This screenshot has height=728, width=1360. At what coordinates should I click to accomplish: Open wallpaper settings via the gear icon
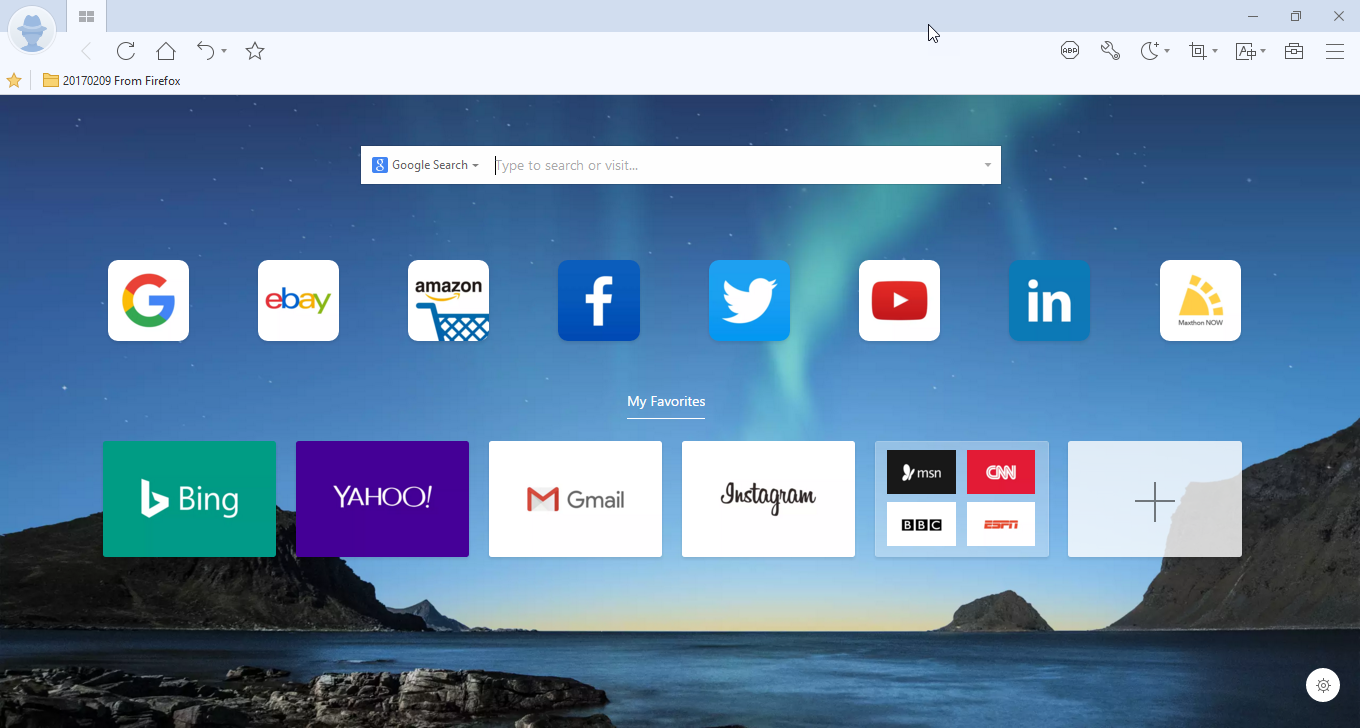click(1323, 685)
